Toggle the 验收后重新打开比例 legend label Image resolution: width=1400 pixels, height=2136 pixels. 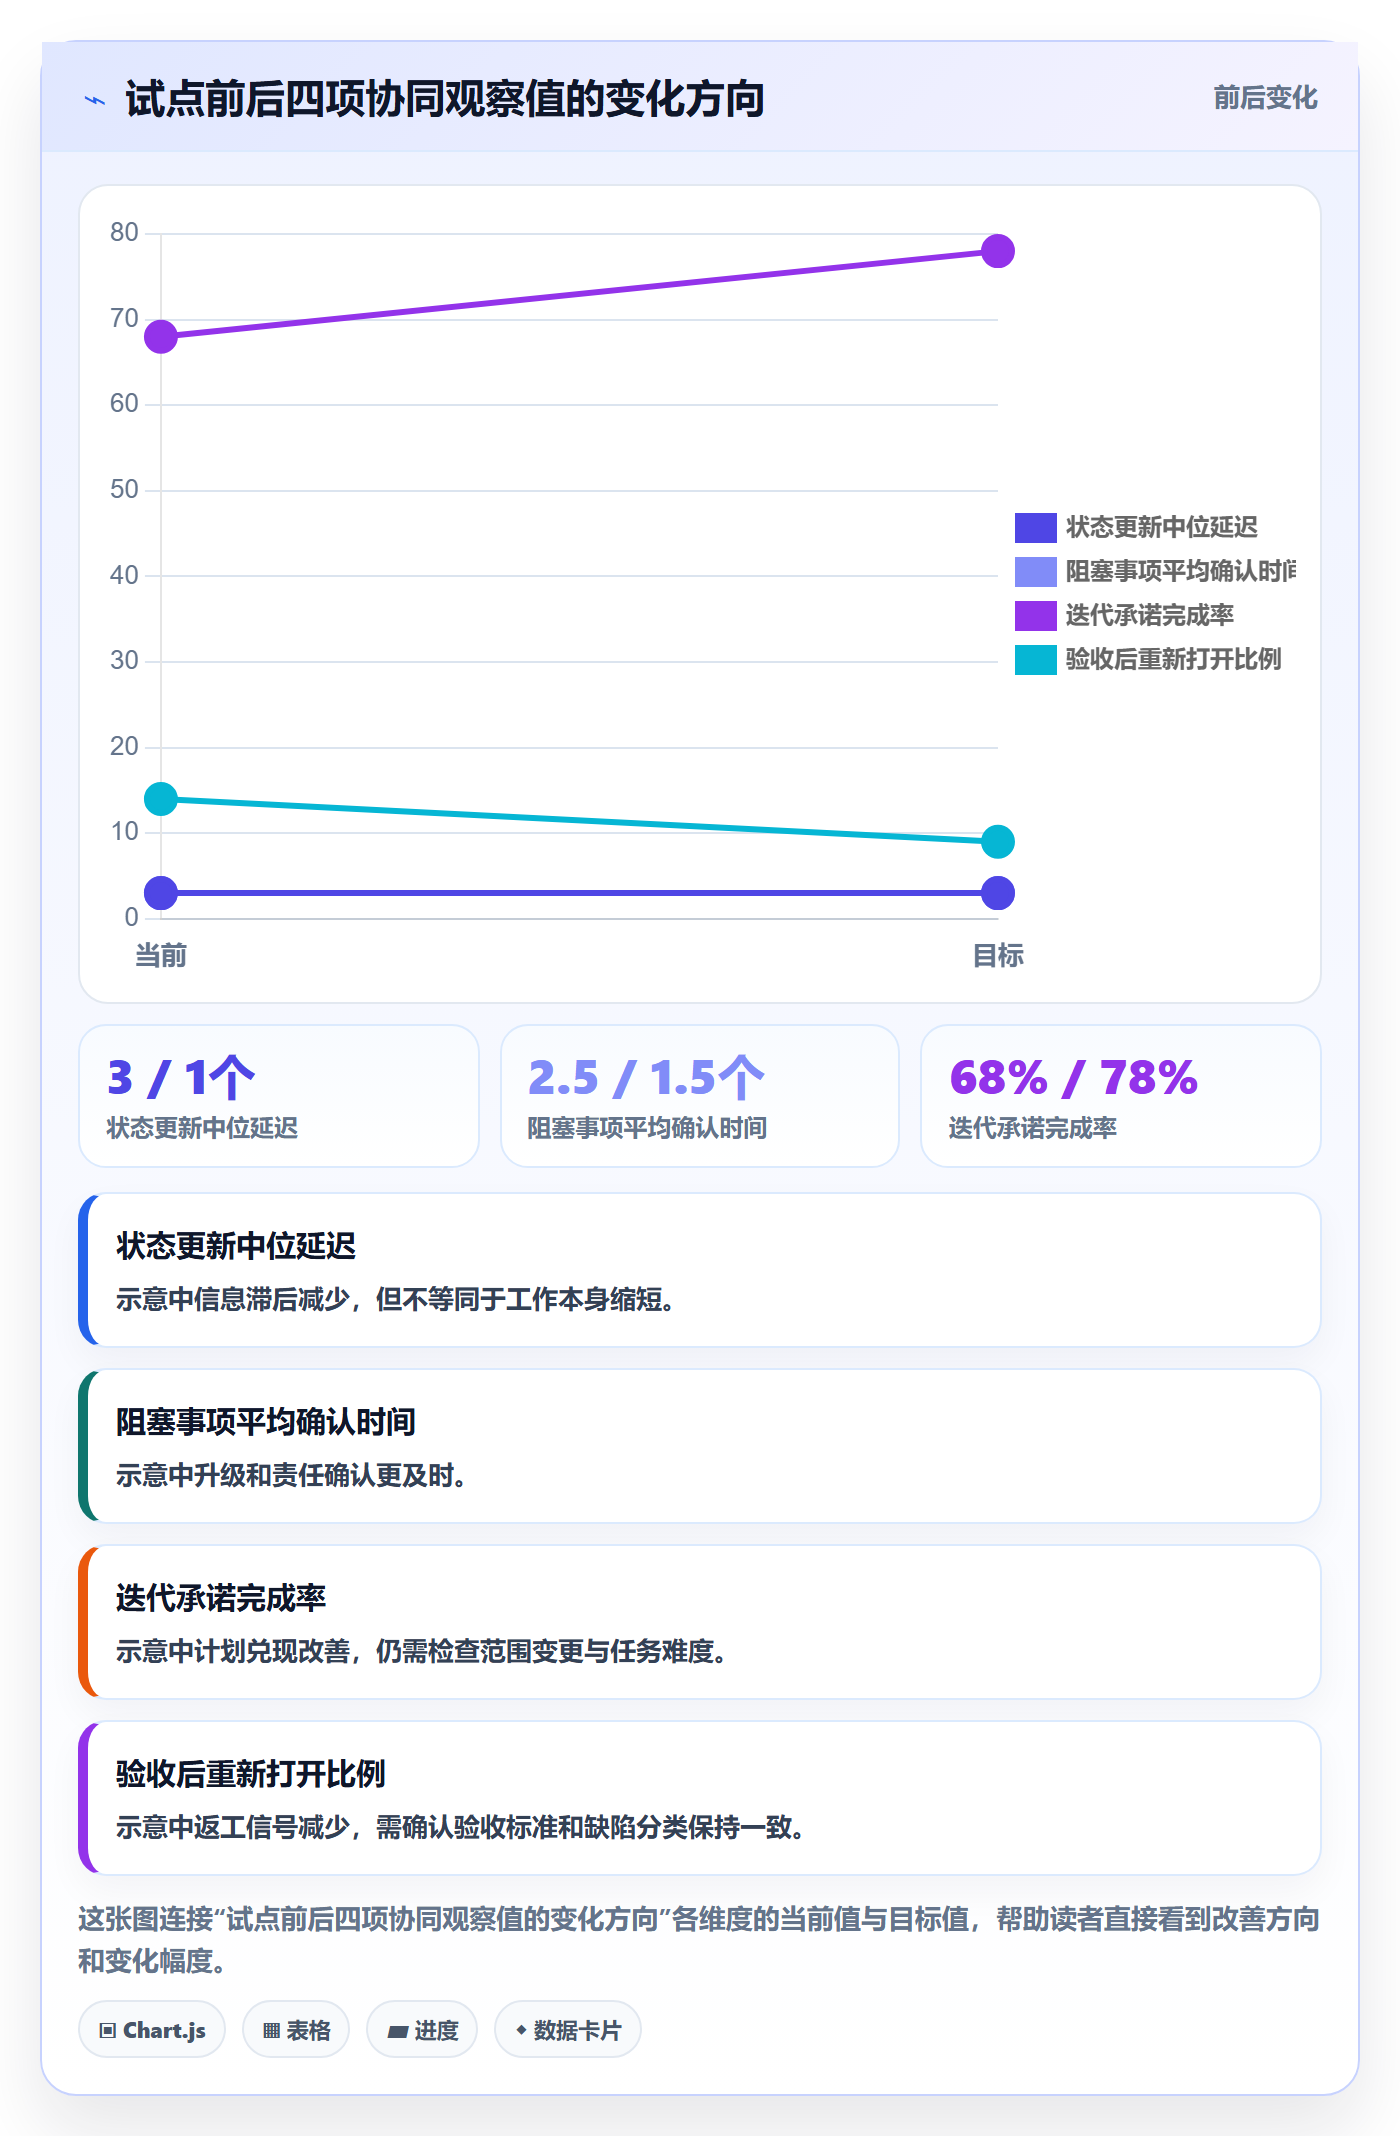click(1173, 659)
